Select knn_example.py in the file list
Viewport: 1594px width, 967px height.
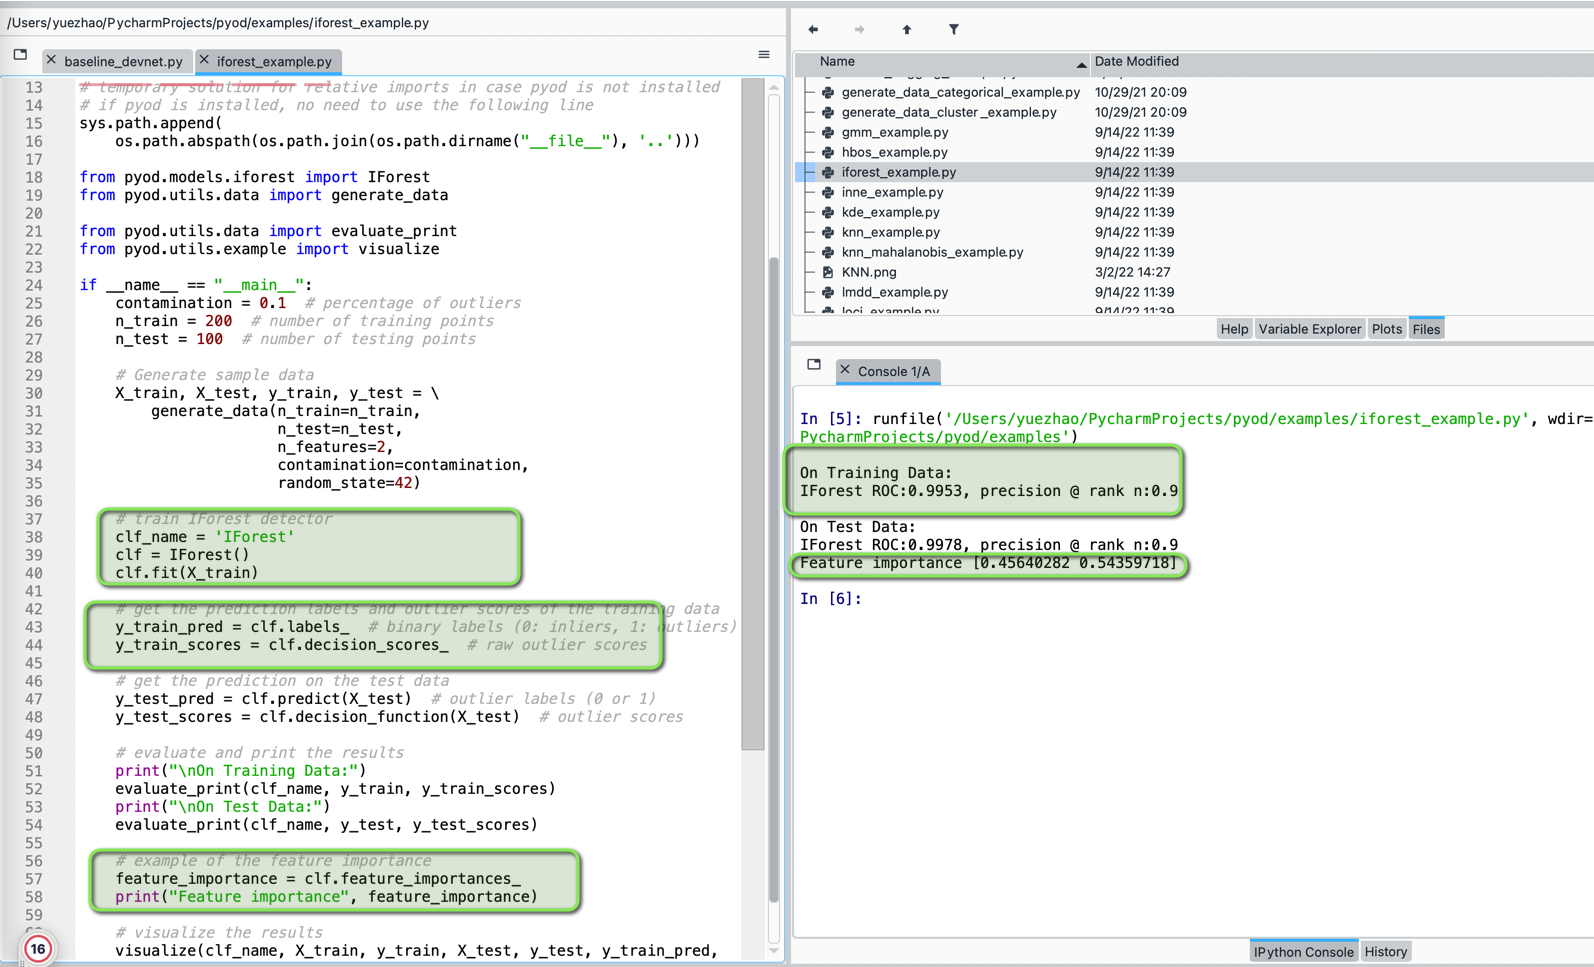coord(890,232)
